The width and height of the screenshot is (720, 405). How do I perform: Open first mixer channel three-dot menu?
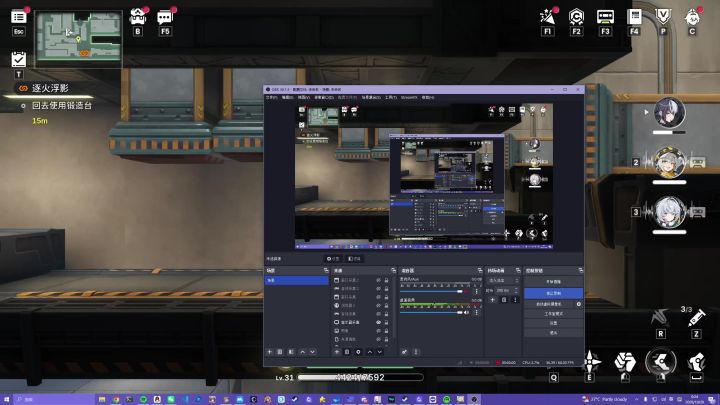point(476,292)
